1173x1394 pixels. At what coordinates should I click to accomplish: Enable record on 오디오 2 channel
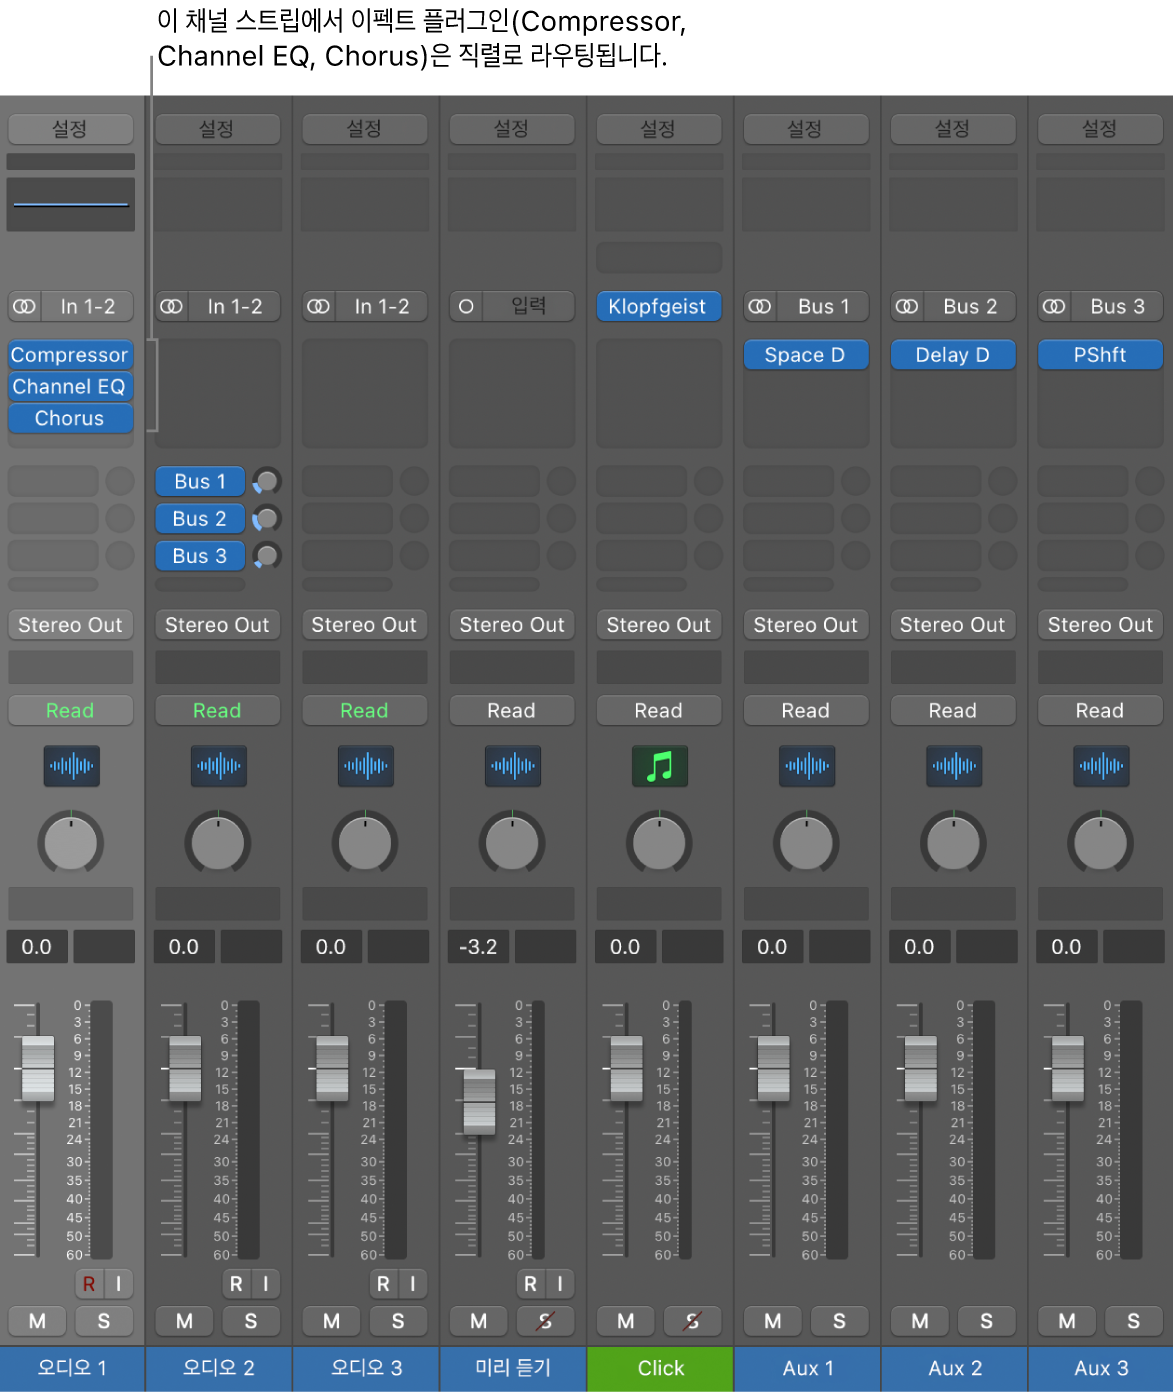click(236, 1284)
